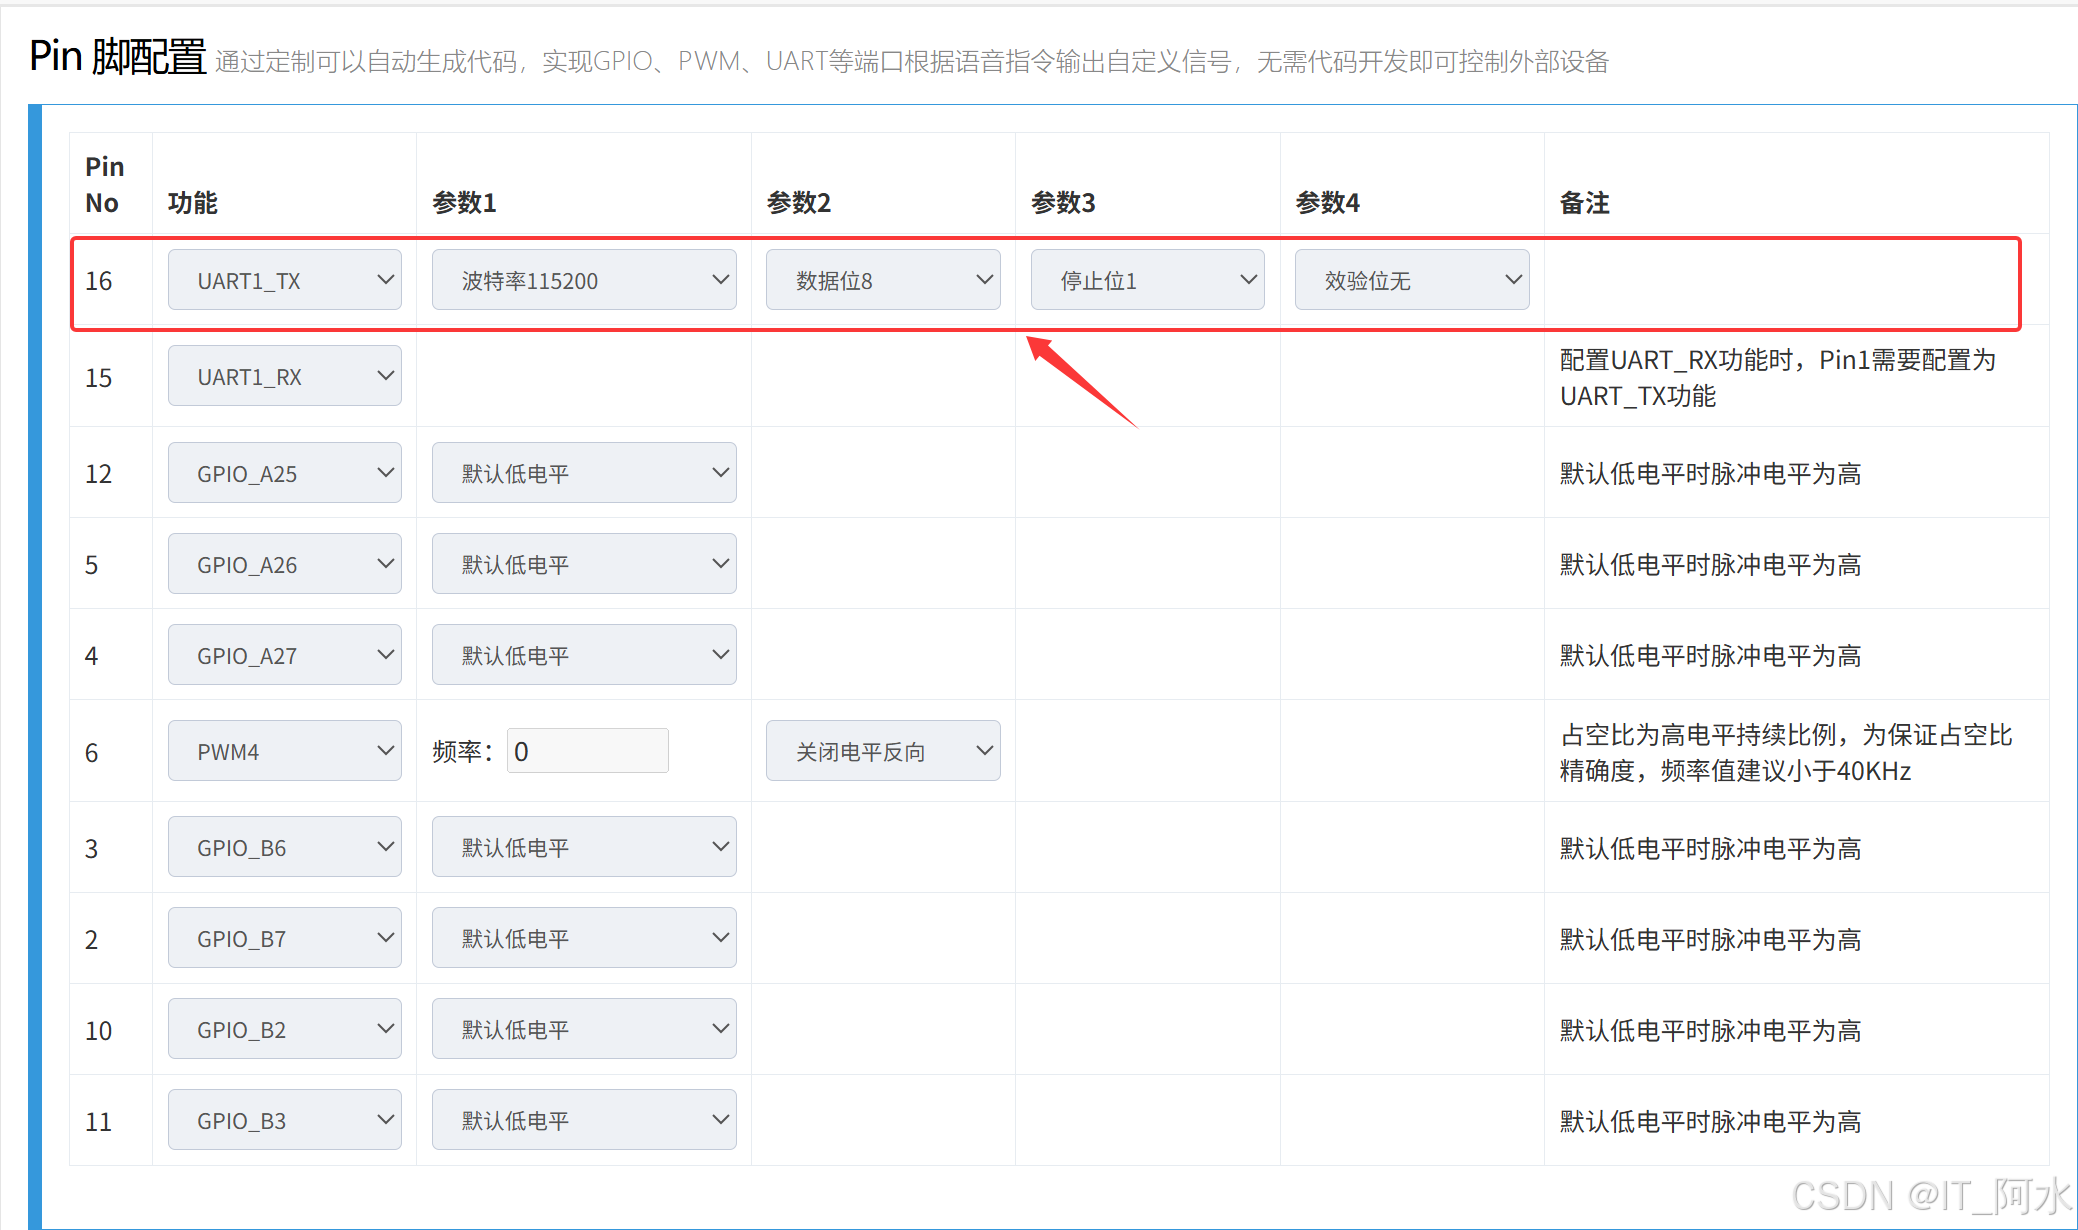This screenshot has width=2078, height=1230.
Task: Open pin 11's 默认低电平 level dropdown
Action: tap(583, 1120)
